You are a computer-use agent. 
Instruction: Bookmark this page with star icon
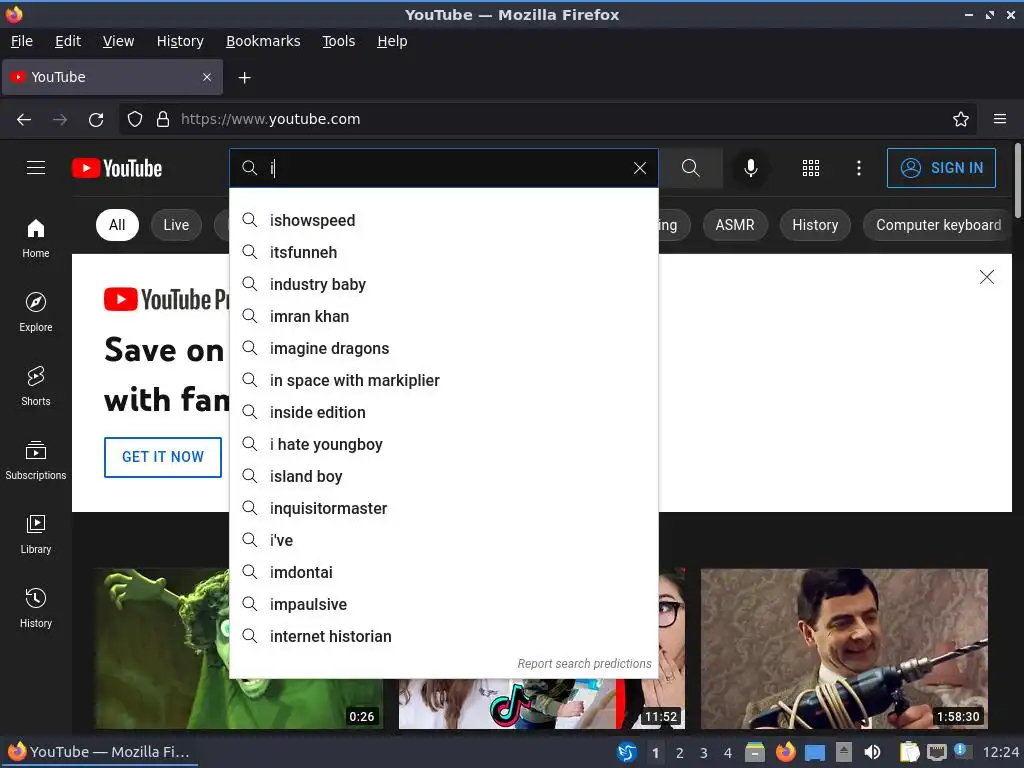961,119
